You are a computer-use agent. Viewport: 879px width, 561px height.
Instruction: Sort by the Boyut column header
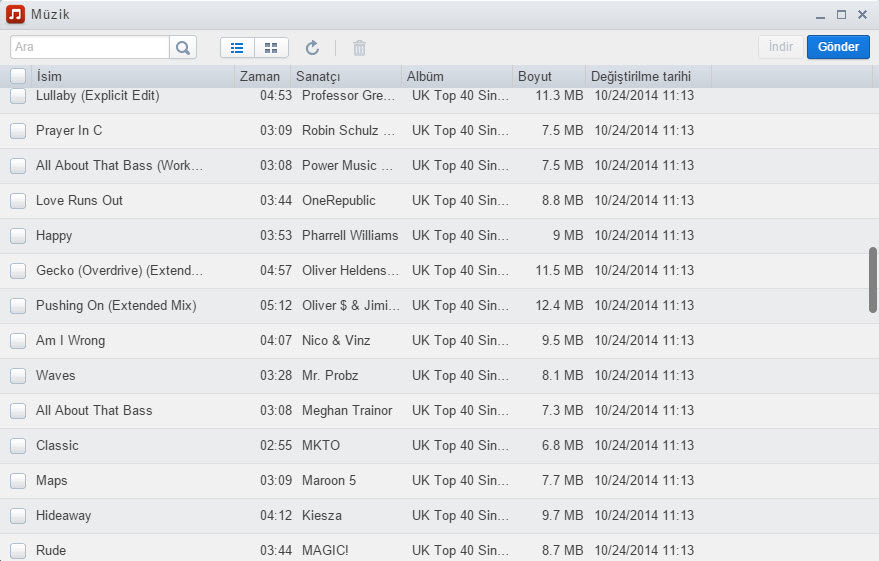tap(547, 76)
